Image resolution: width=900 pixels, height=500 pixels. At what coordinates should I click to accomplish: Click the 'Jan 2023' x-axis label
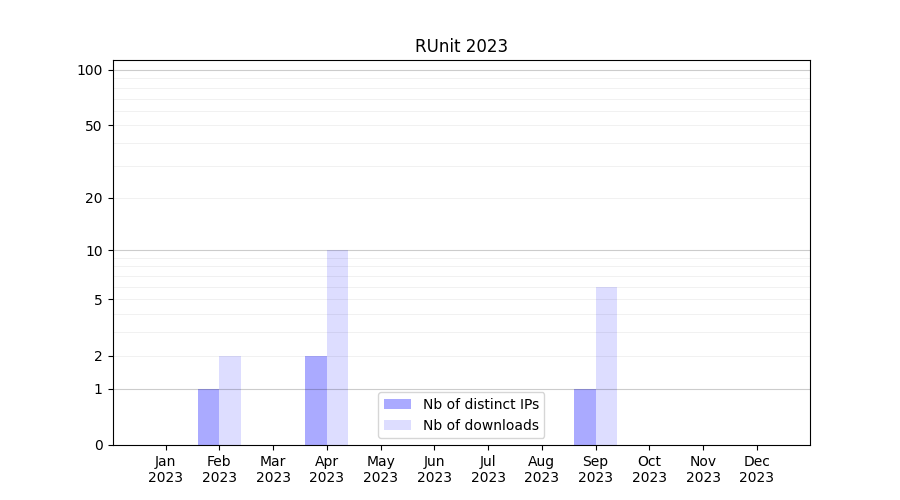pos(166,469)
